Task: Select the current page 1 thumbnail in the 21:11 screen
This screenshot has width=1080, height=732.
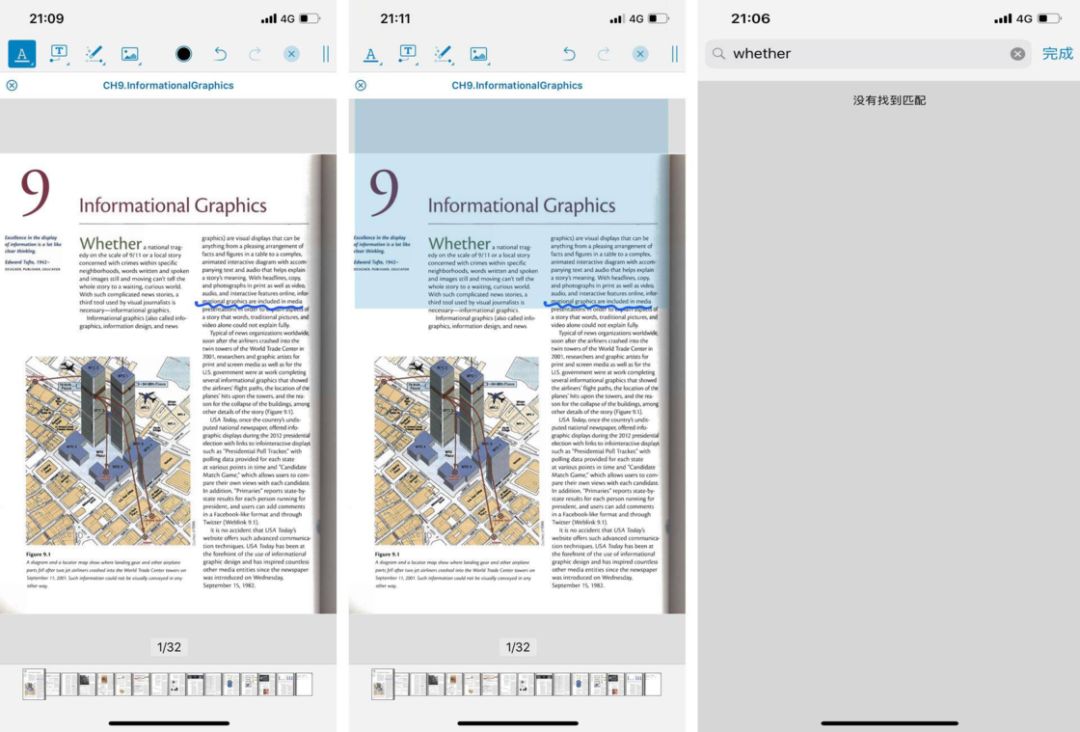Action: [x=382, y=684]
